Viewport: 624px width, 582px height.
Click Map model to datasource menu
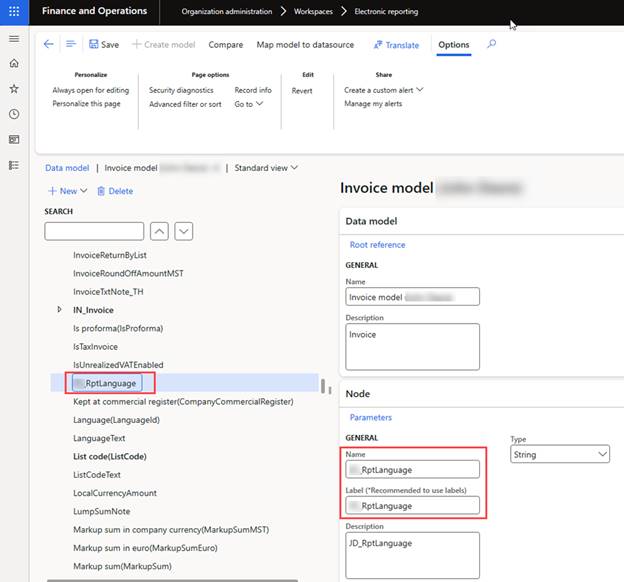tap(304, 45)
